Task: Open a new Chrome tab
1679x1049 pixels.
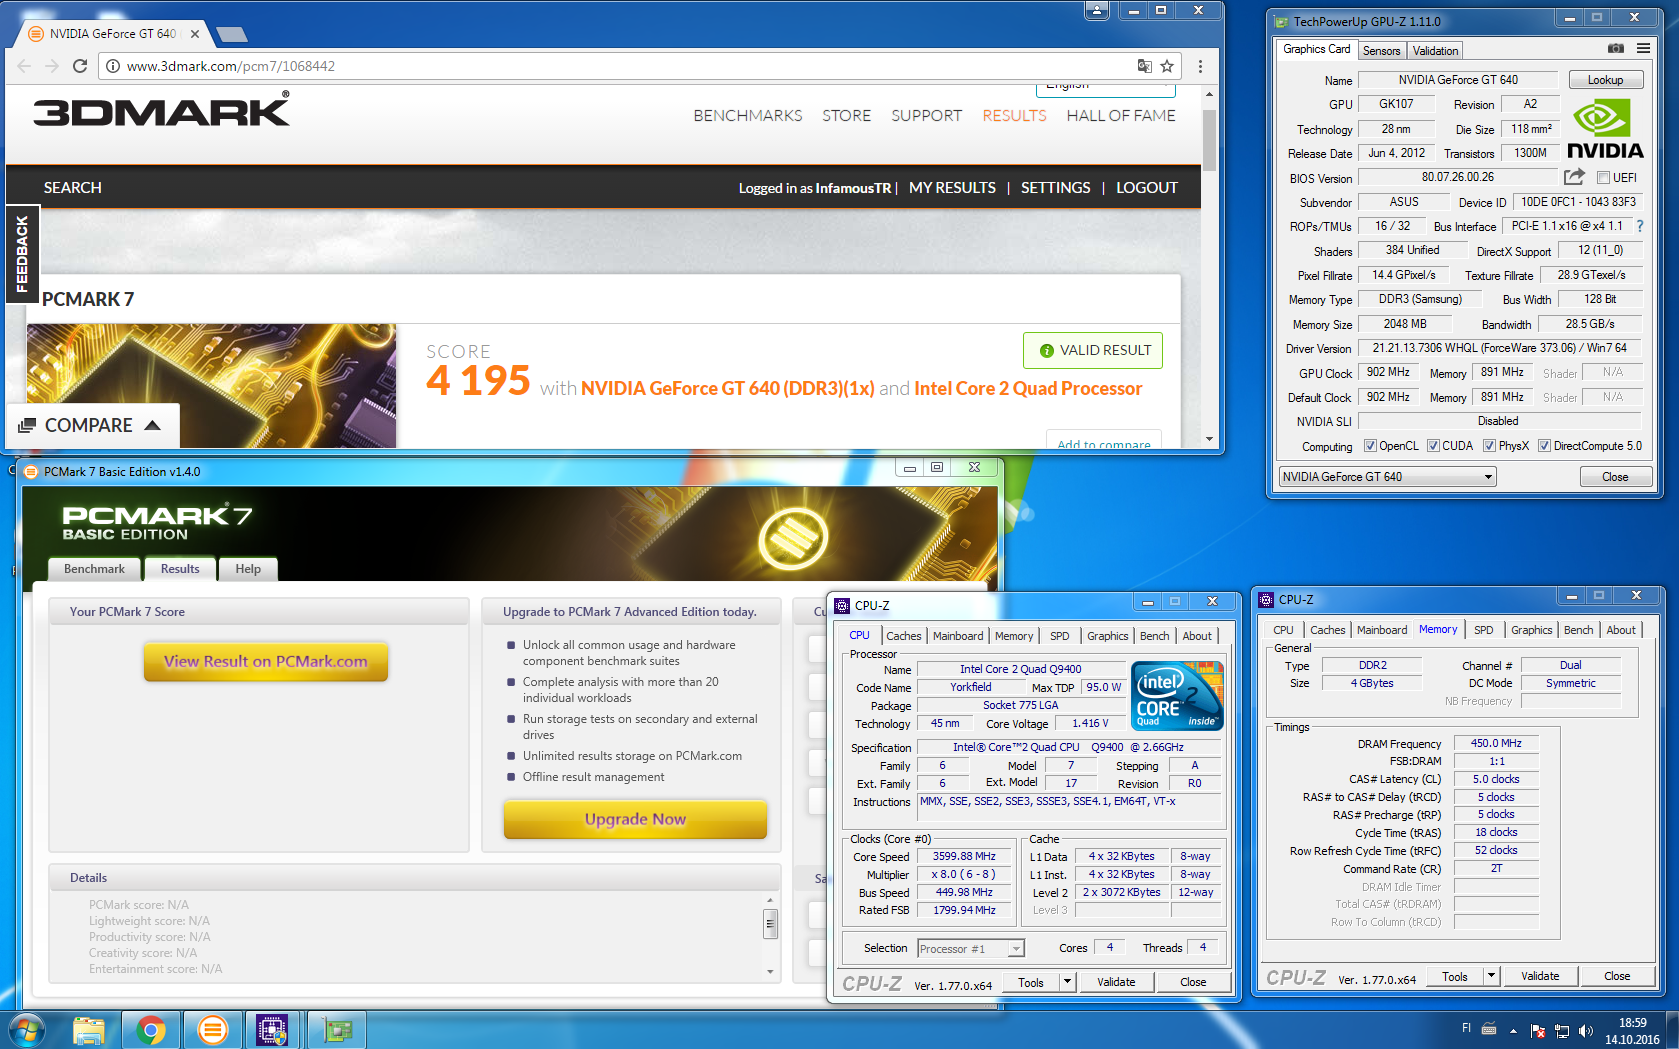Action: coord(232,34)
